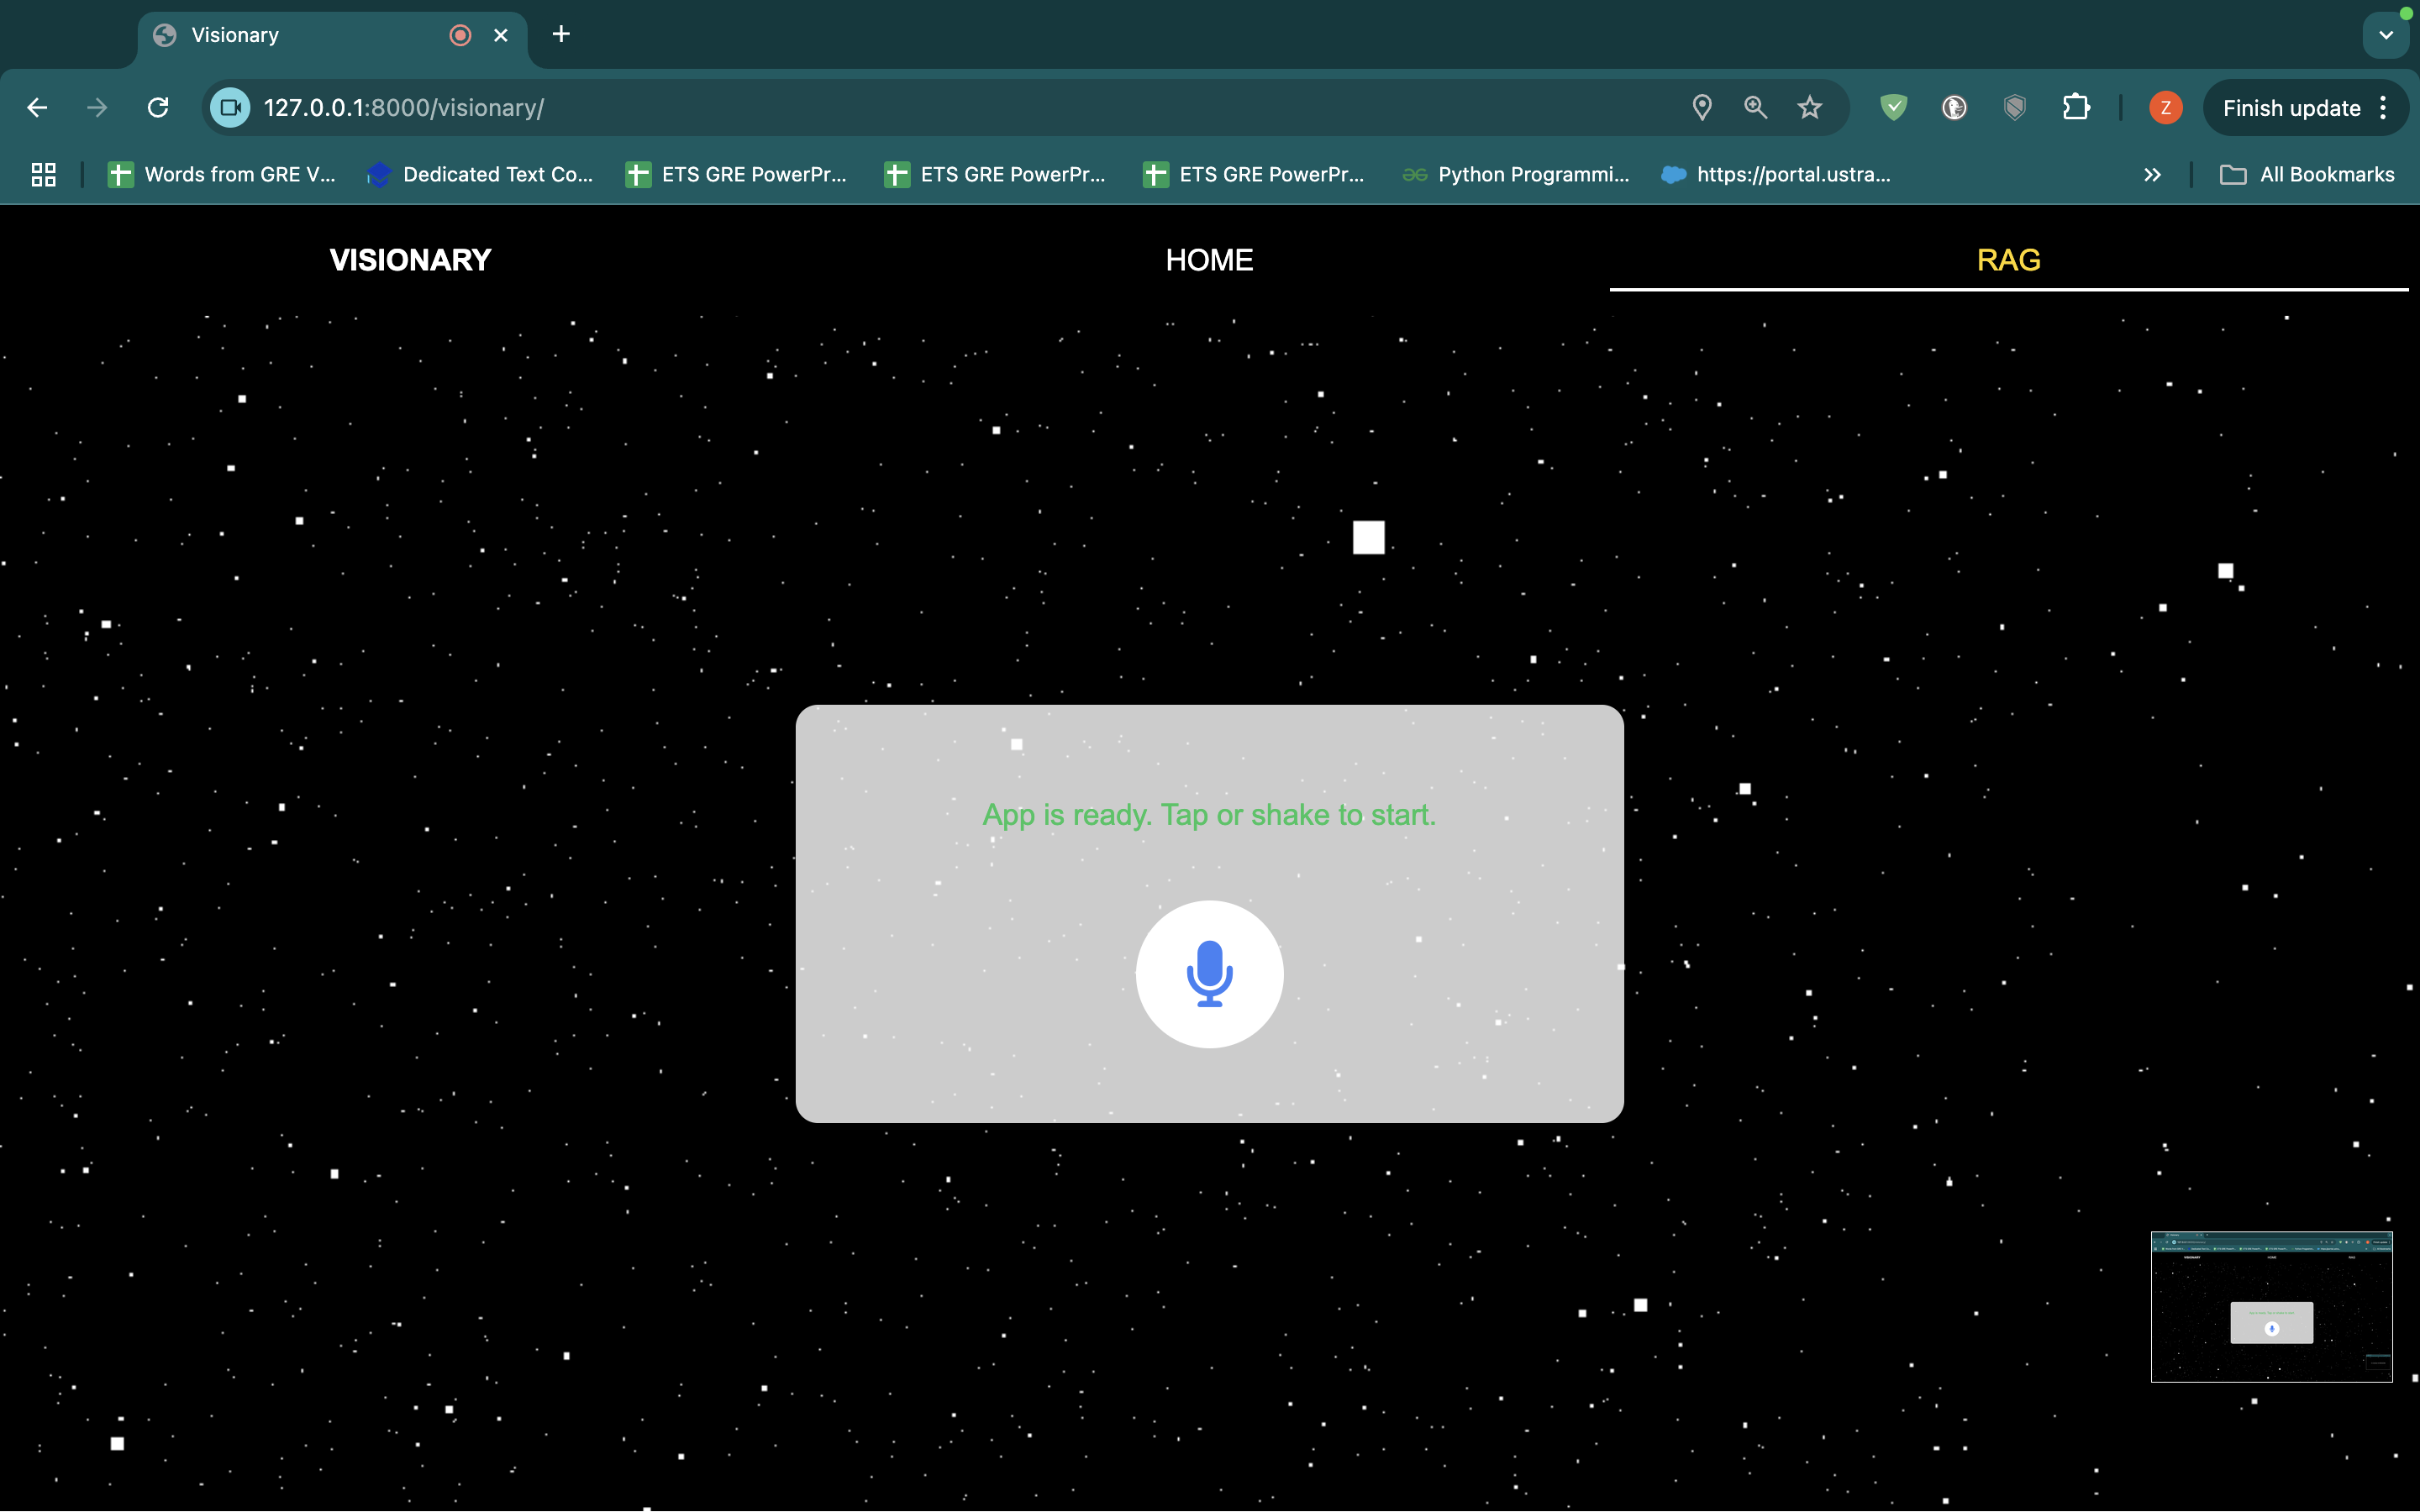Viewport: 2420px width, 1512px height.
Task: Expand hidden bookmarks overflow chevron
Action: [2152, 175]
